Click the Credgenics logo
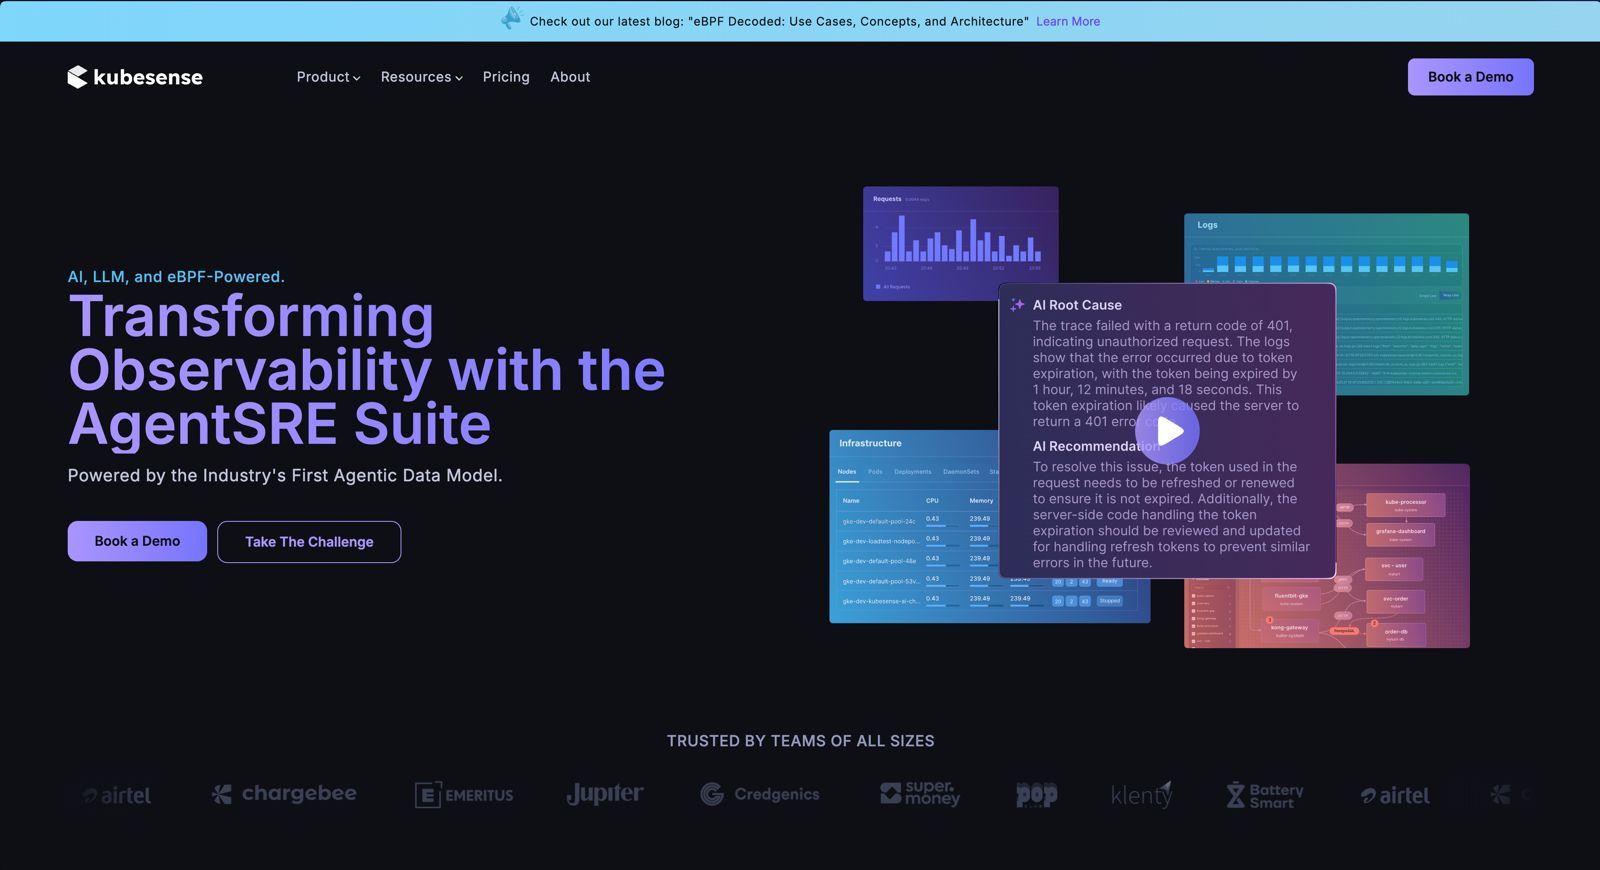 pyautogui.click(x=760, y=794)
